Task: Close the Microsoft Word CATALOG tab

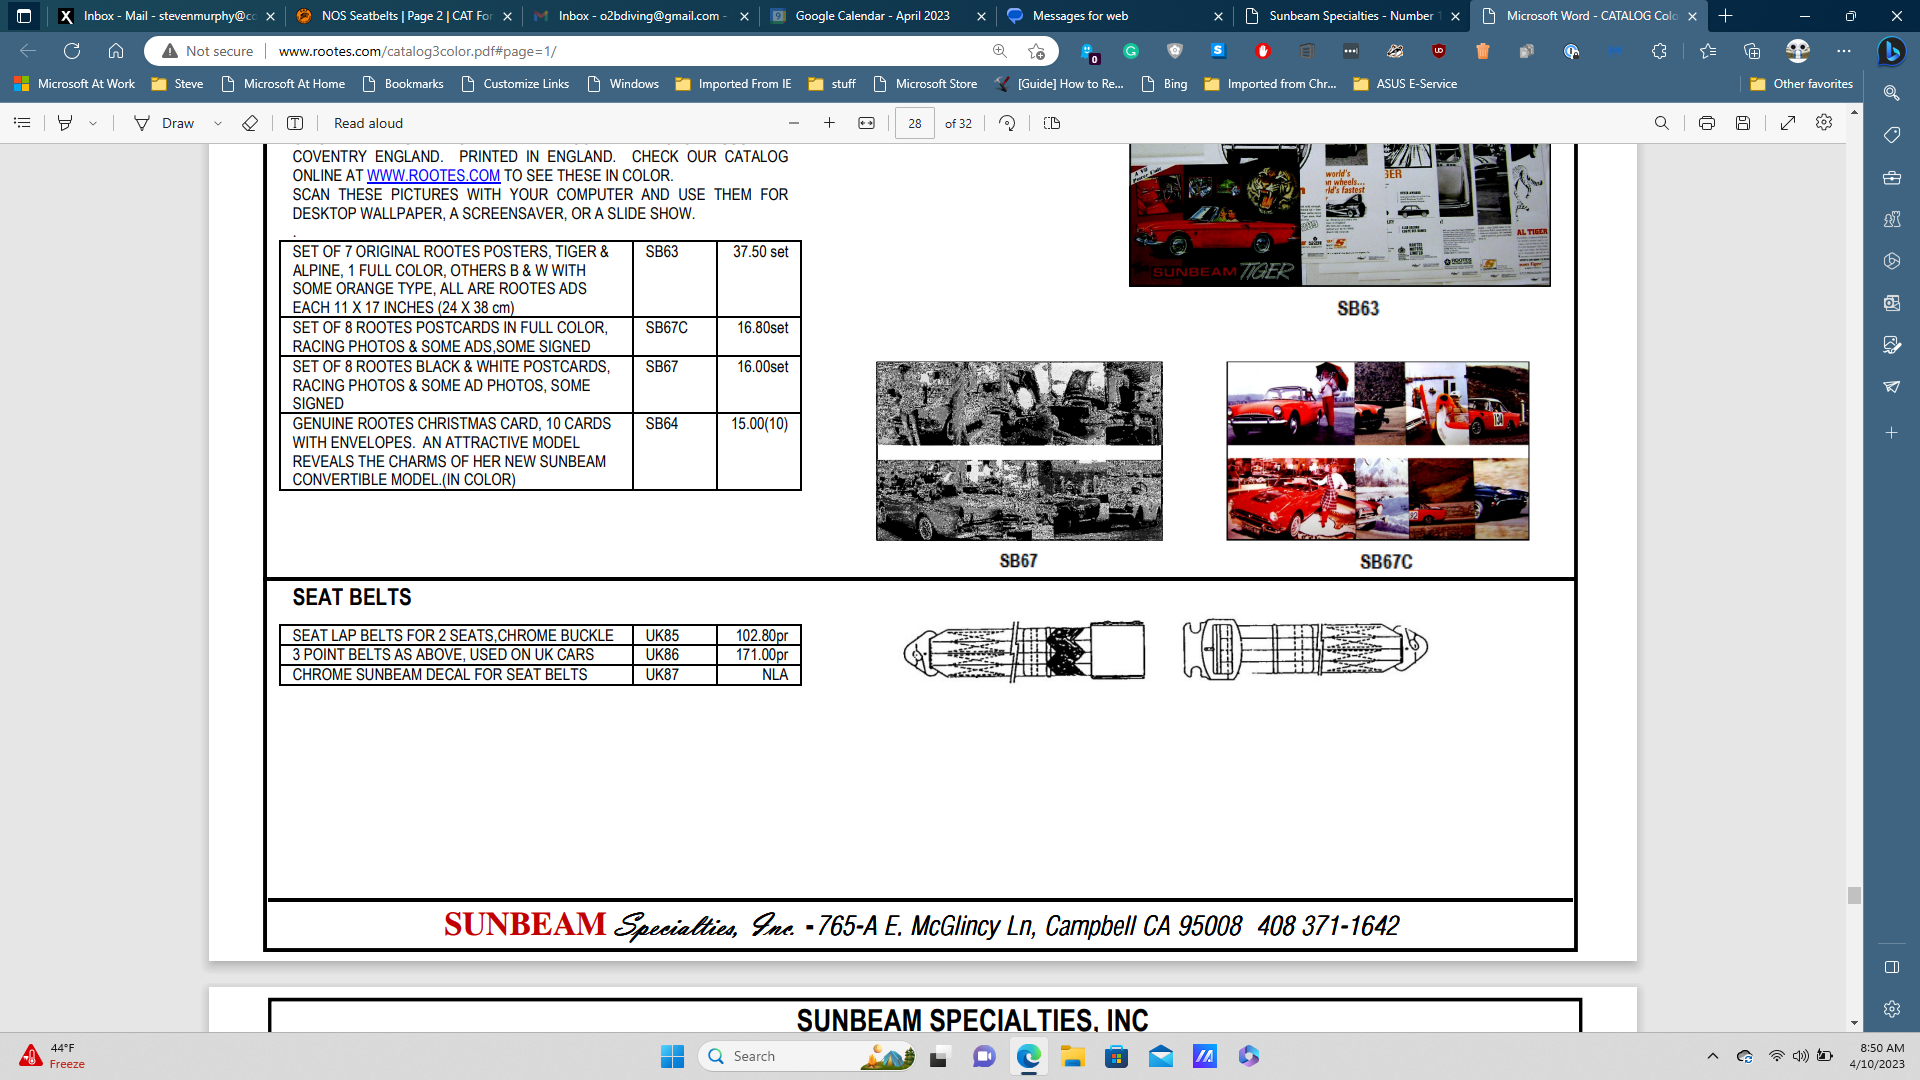Action: 1692,16
